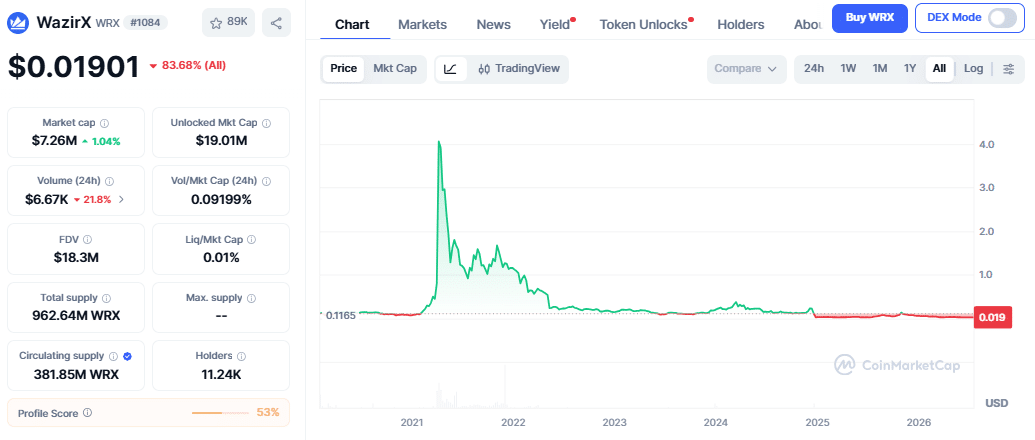Select the line chart icon
1035x440 pixels.
click(451, 69)
